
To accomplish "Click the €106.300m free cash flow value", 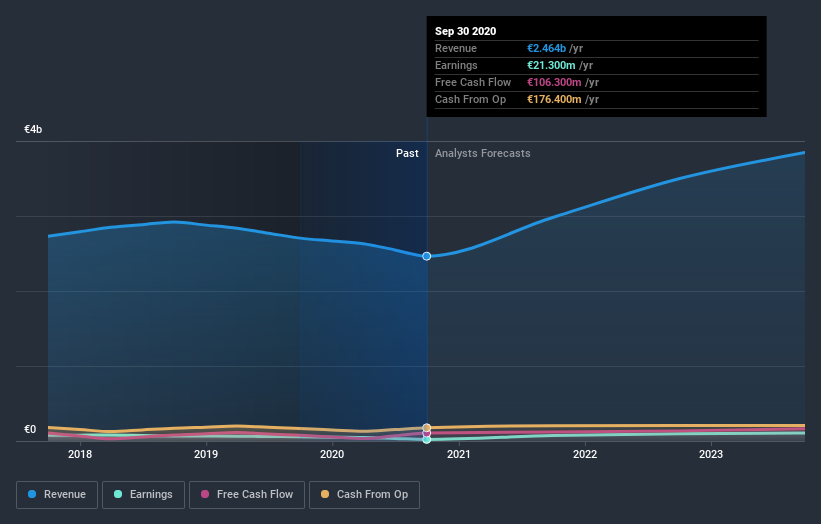I will [554, 82].
